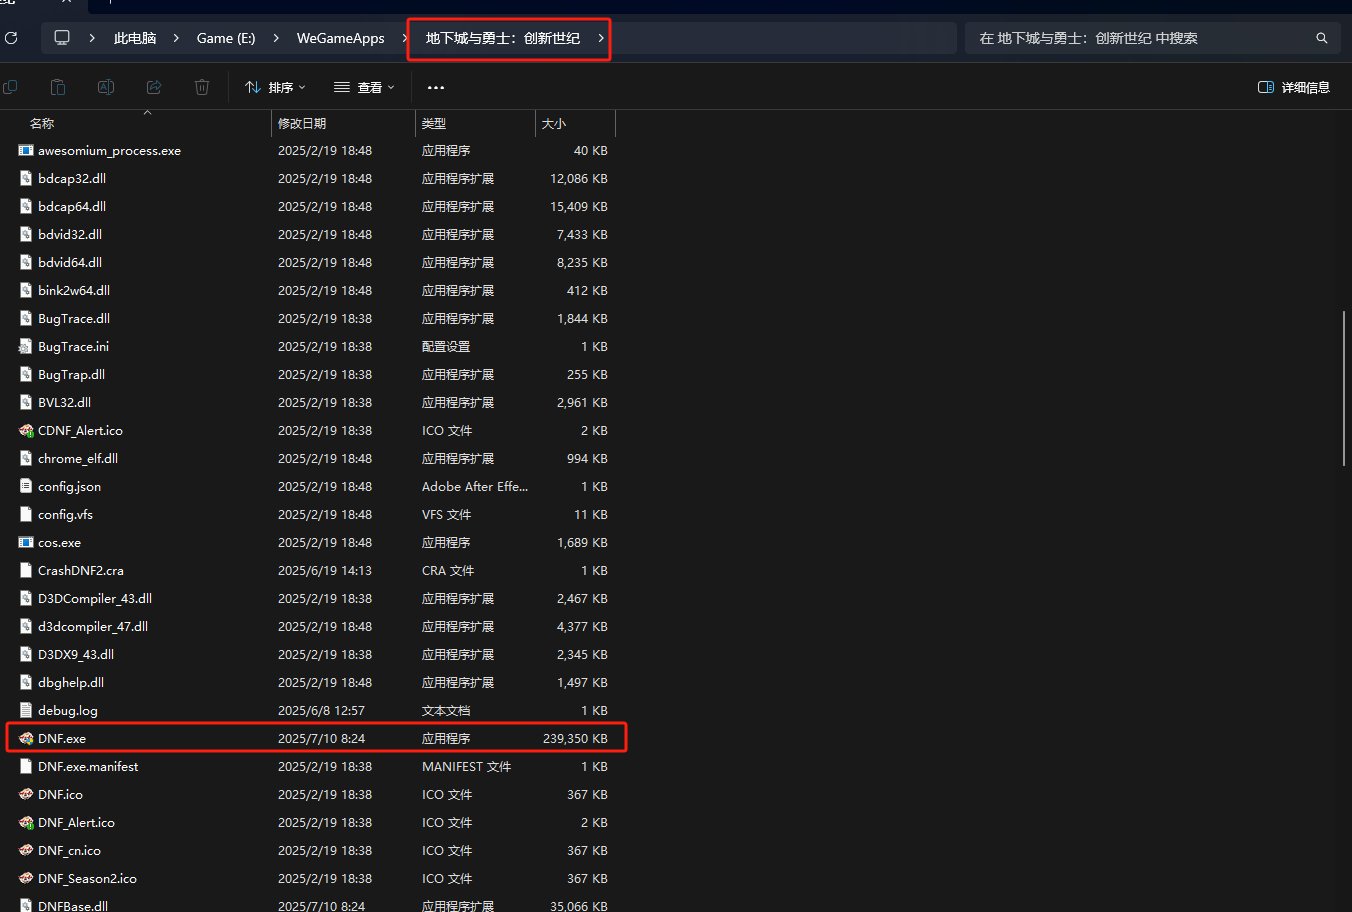
Task: Select the file bink2w64.dll
Action: 74,290
